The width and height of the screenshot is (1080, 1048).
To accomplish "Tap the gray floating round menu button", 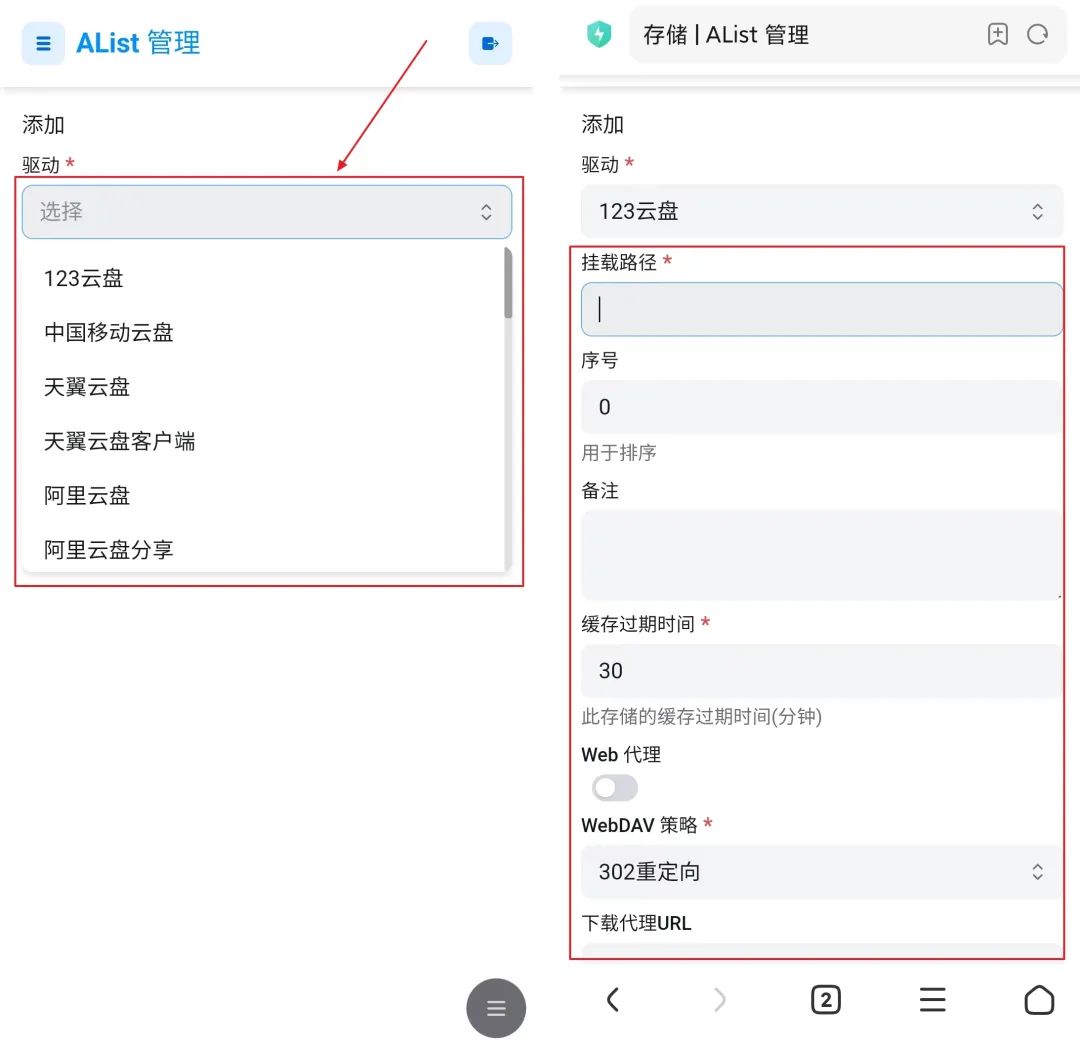I will point(496,1008).
